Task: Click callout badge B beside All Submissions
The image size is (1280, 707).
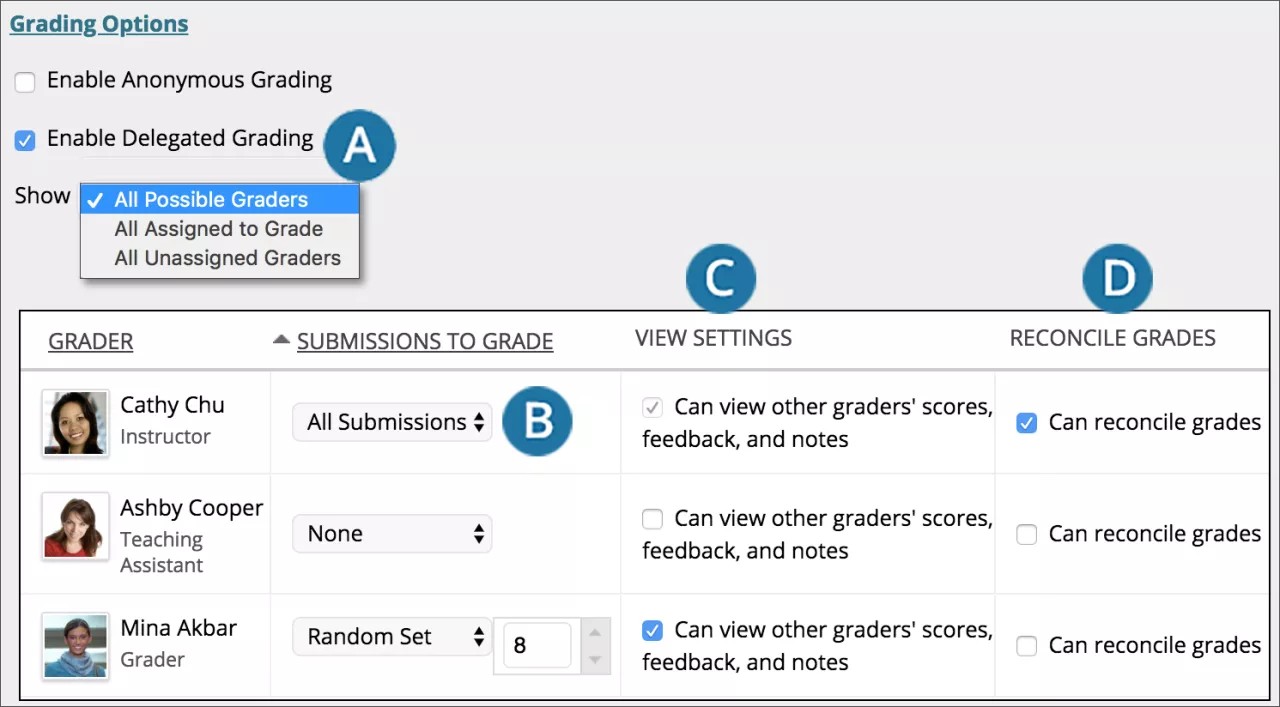Action: (x=537, y=421)
